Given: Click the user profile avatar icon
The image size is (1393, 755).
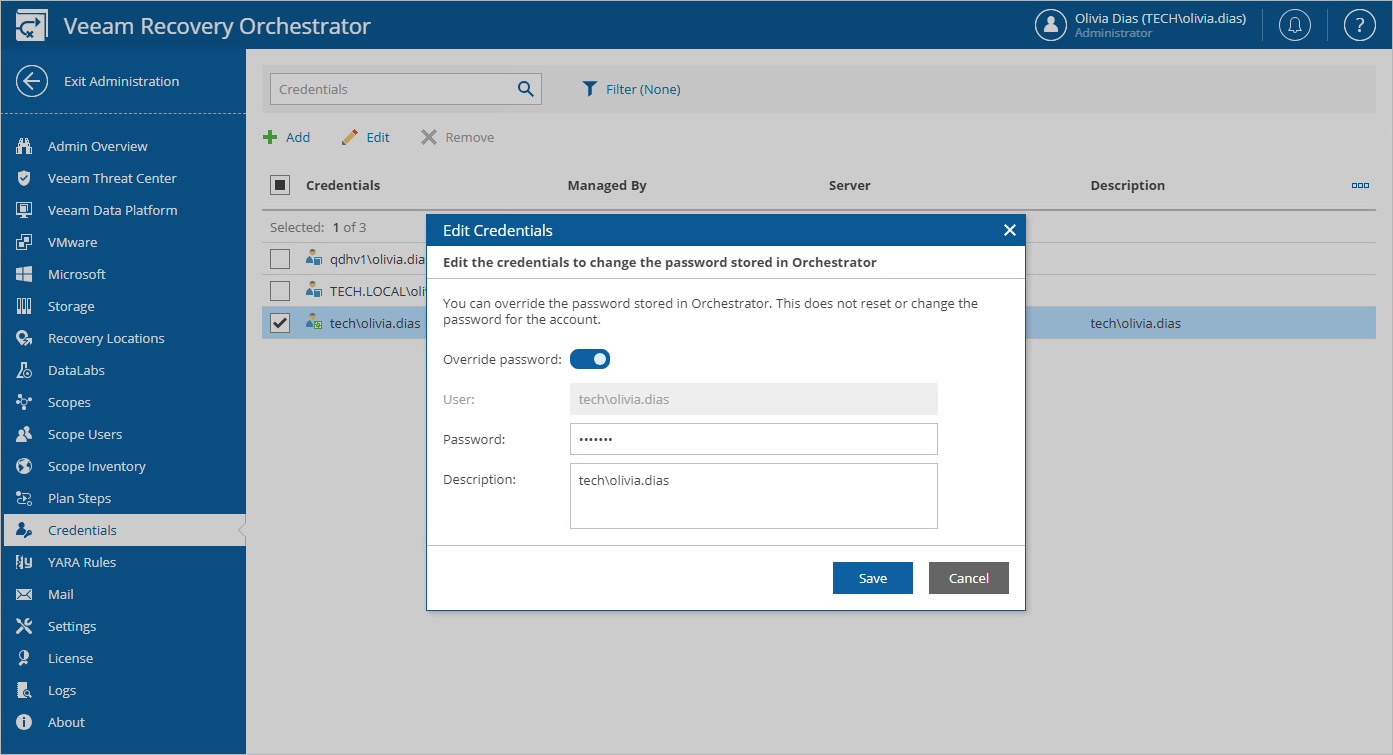Looking at the screenshot, I should (x=1051, y=25).
